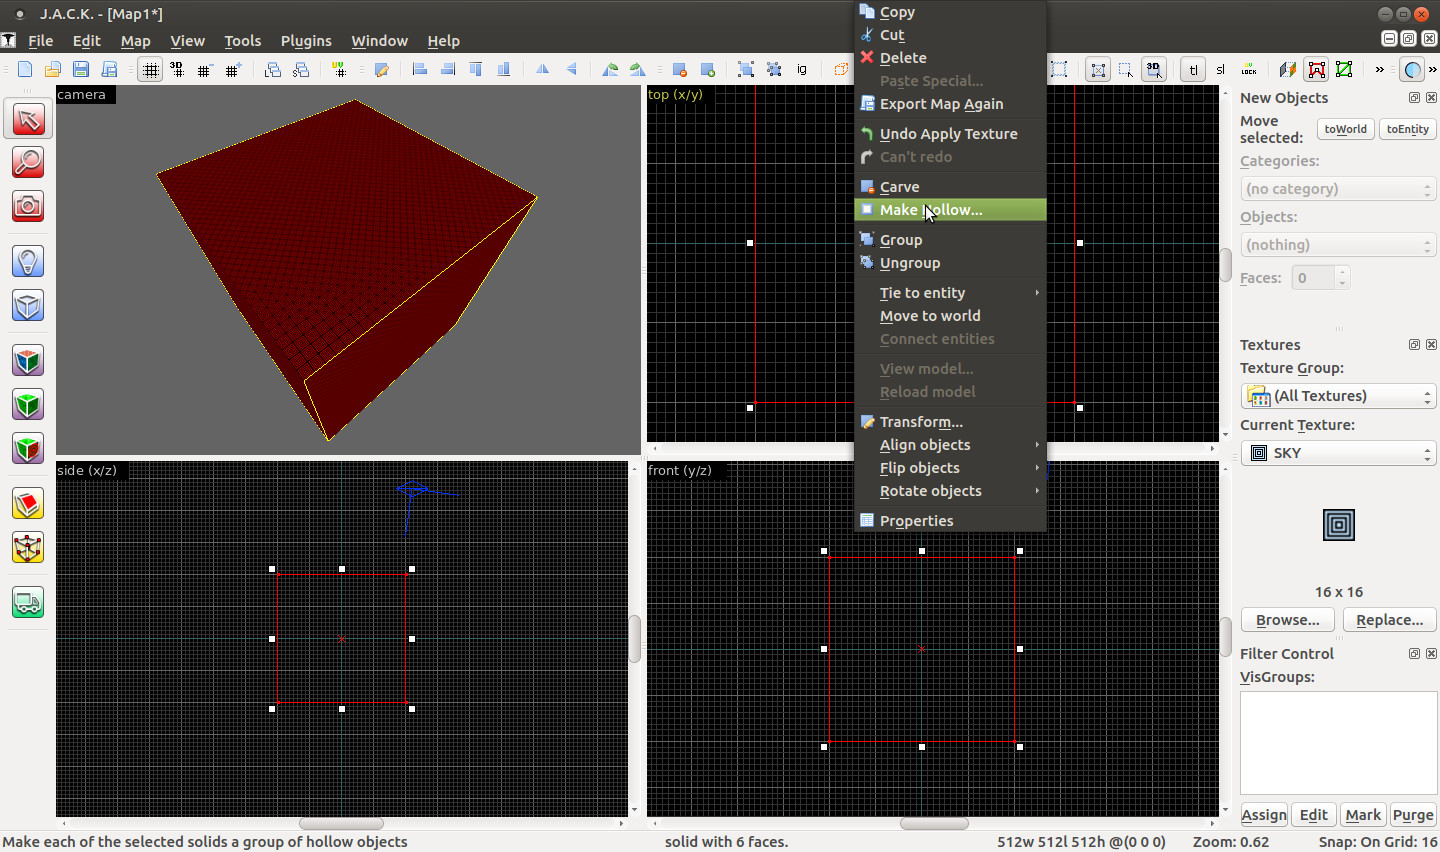Open the Current Texture SKY dropdown
The height and width of the screenshot is (852, 1440).
pos(1338,453)
